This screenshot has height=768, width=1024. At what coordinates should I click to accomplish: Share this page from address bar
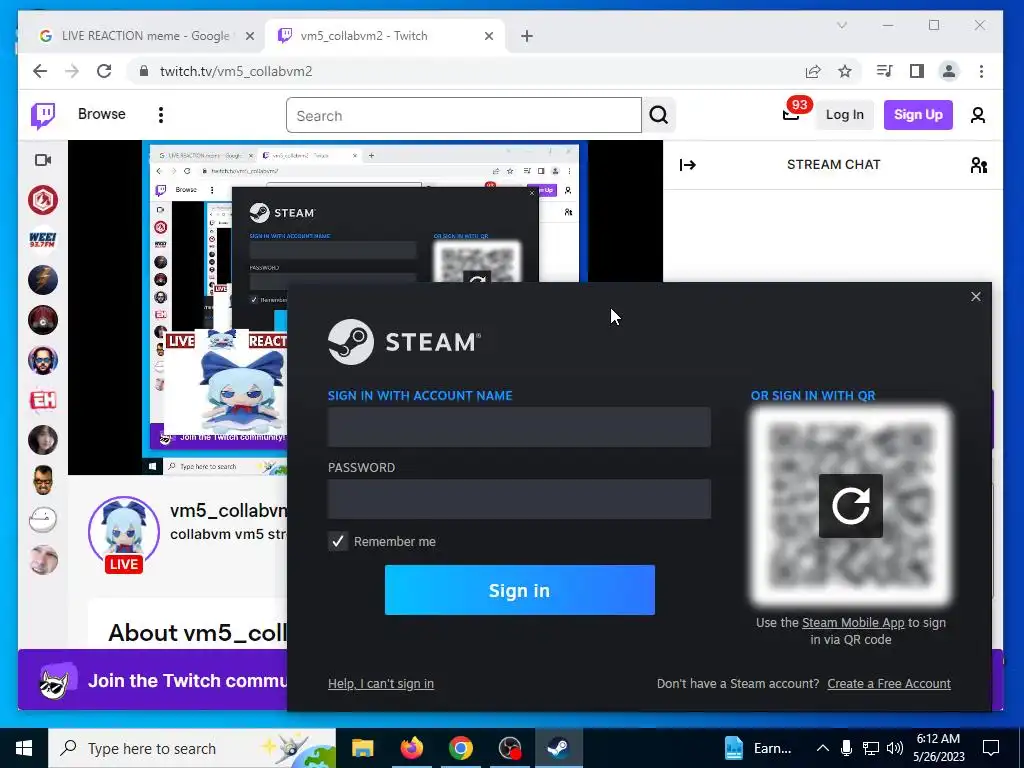(x=813, y=71)
